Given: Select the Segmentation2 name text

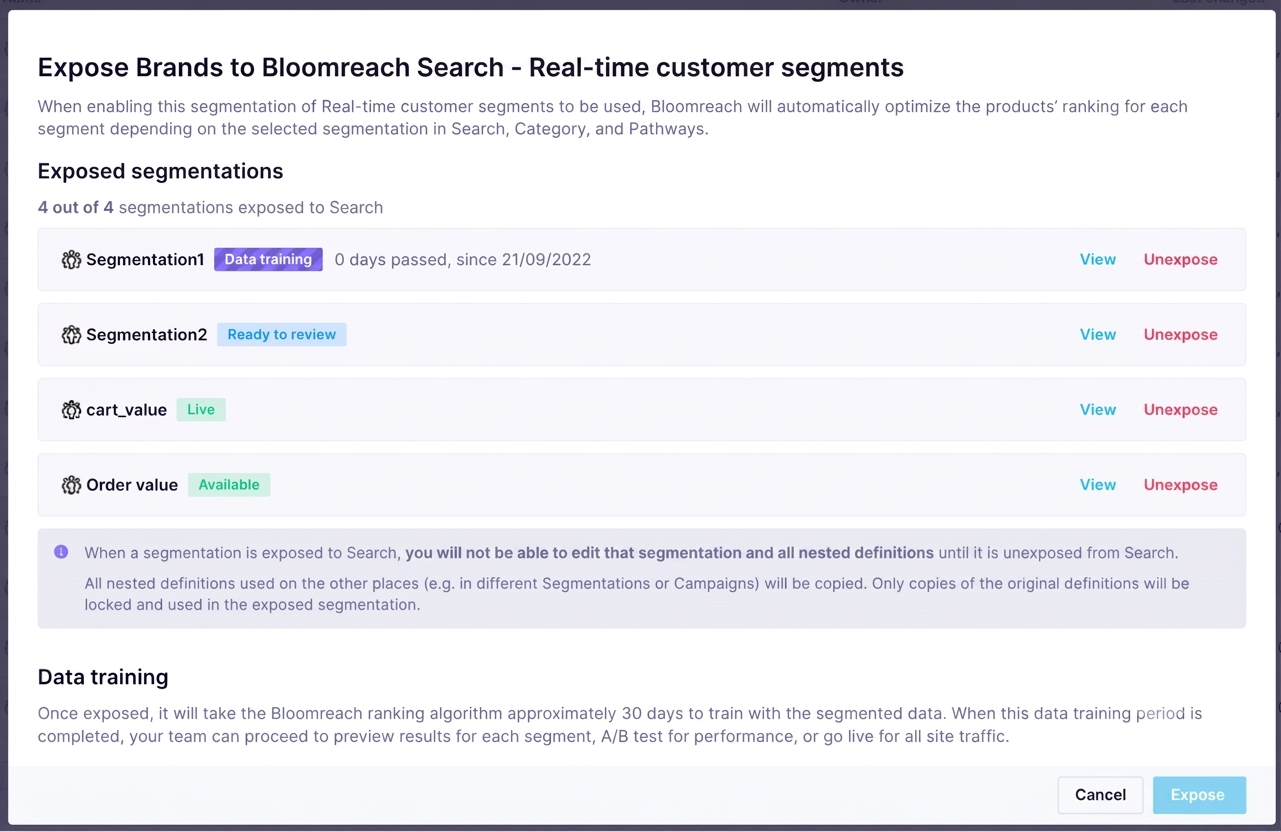Looking at the screenshot, I should [147, 334].
